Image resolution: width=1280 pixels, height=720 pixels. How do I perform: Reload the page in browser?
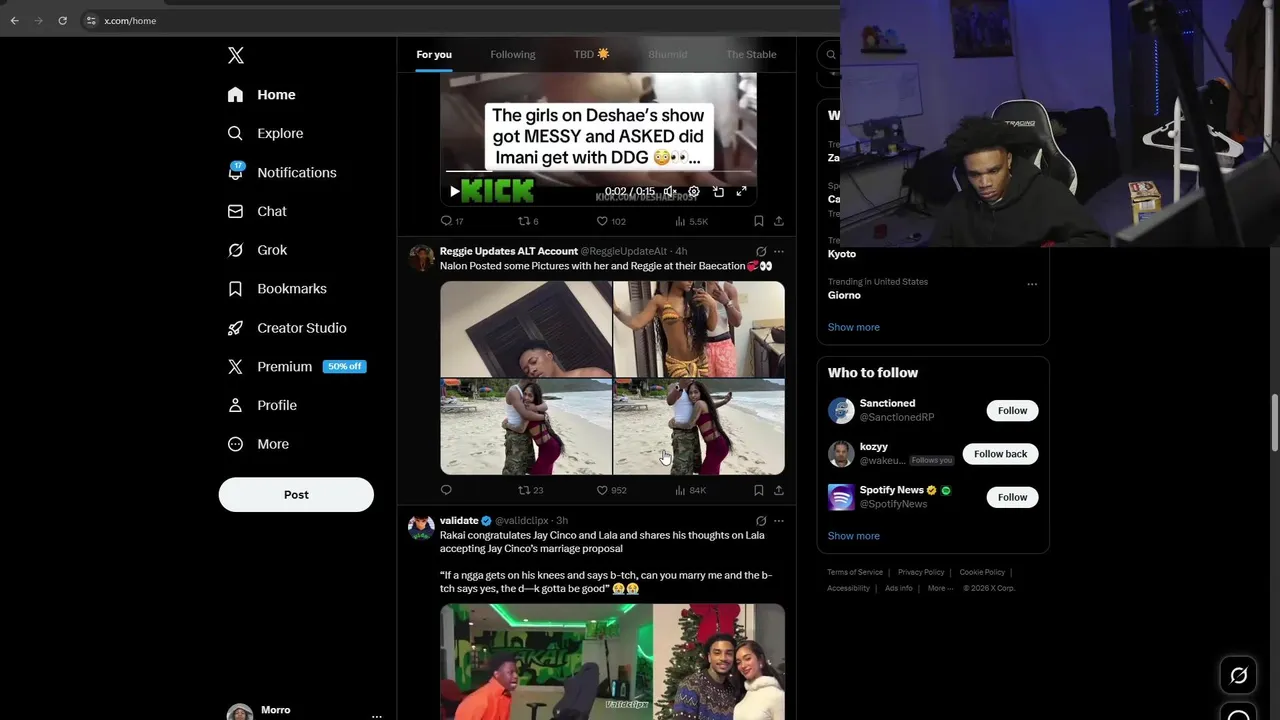coord(62,20)
